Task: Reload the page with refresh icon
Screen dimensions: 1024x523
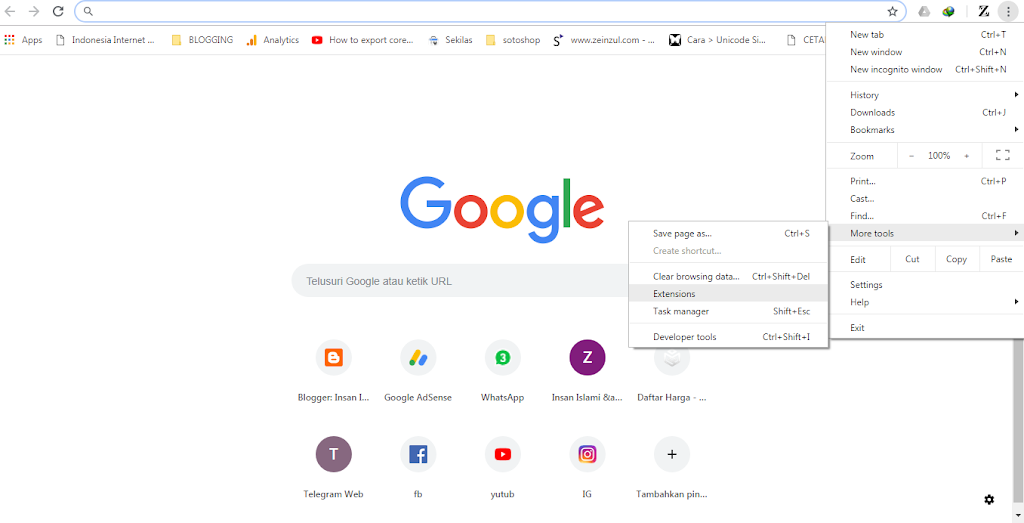Action: [58, 11]
